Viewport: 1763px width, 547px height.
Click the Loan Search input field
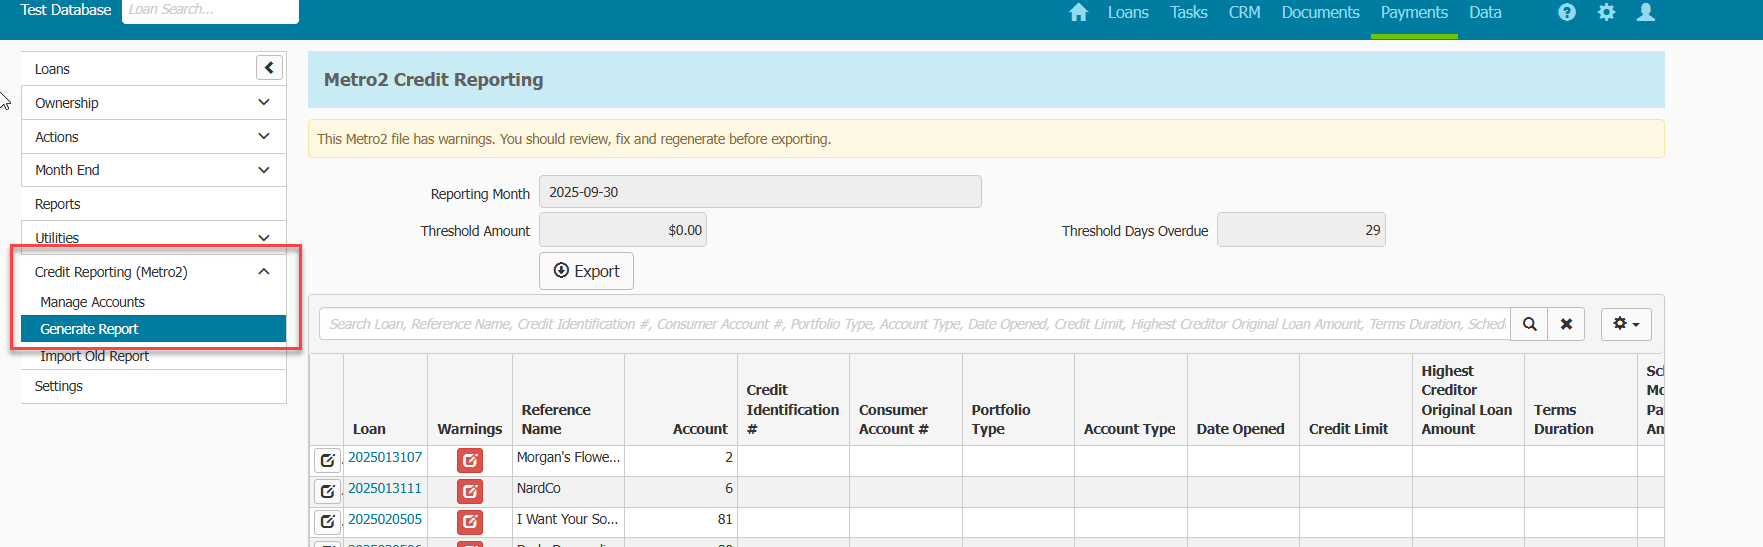[210, 11]
